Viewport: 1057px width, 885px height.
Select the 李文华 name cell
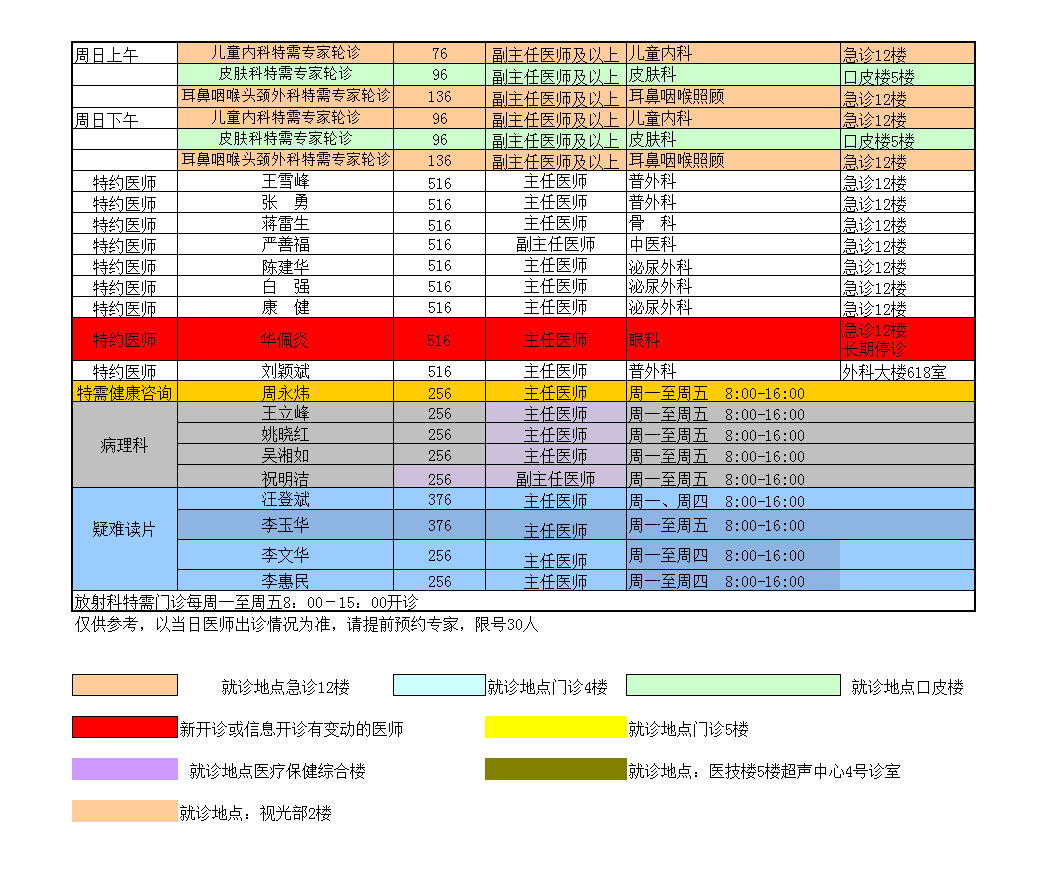tap(285, 555)
